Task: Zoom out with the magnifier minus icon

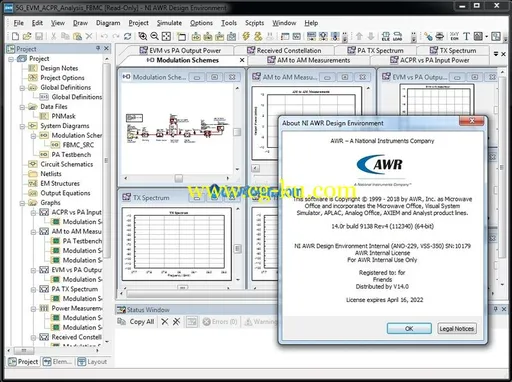Action: click(x=154, y=36)
